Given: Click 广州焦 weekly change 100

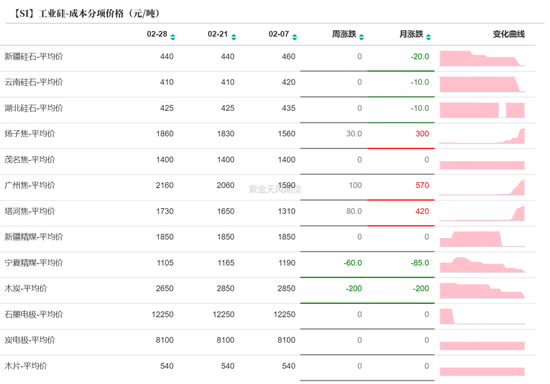Looking at the screenshot, I should (x=355, y=185).
